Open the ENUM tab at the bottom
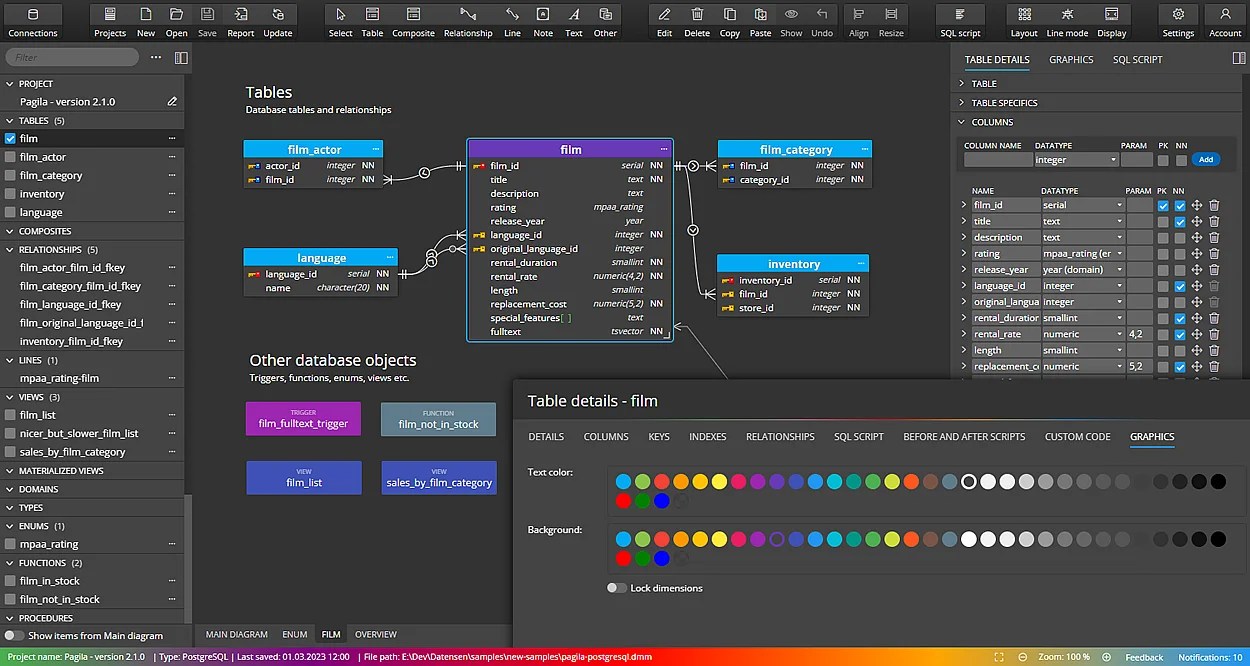1250x666 pixels. click(x=295, y=634)
